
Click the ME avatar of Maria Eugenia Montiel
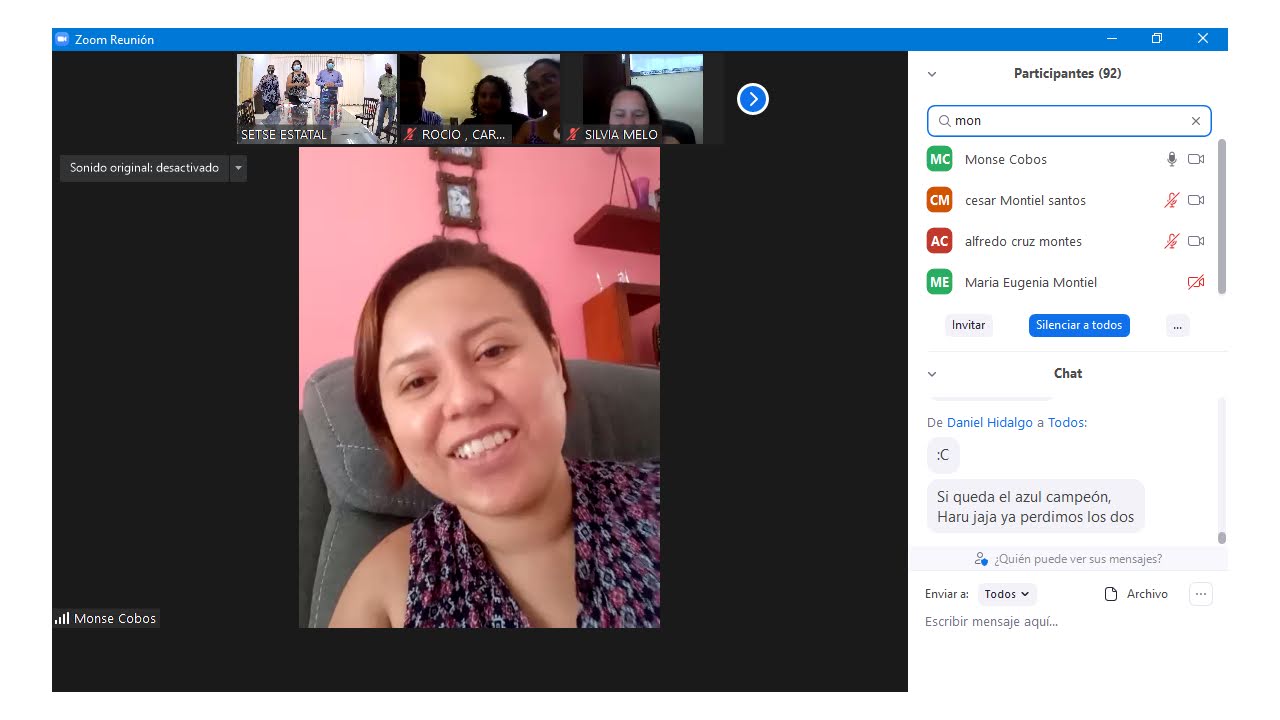(939, 282)
